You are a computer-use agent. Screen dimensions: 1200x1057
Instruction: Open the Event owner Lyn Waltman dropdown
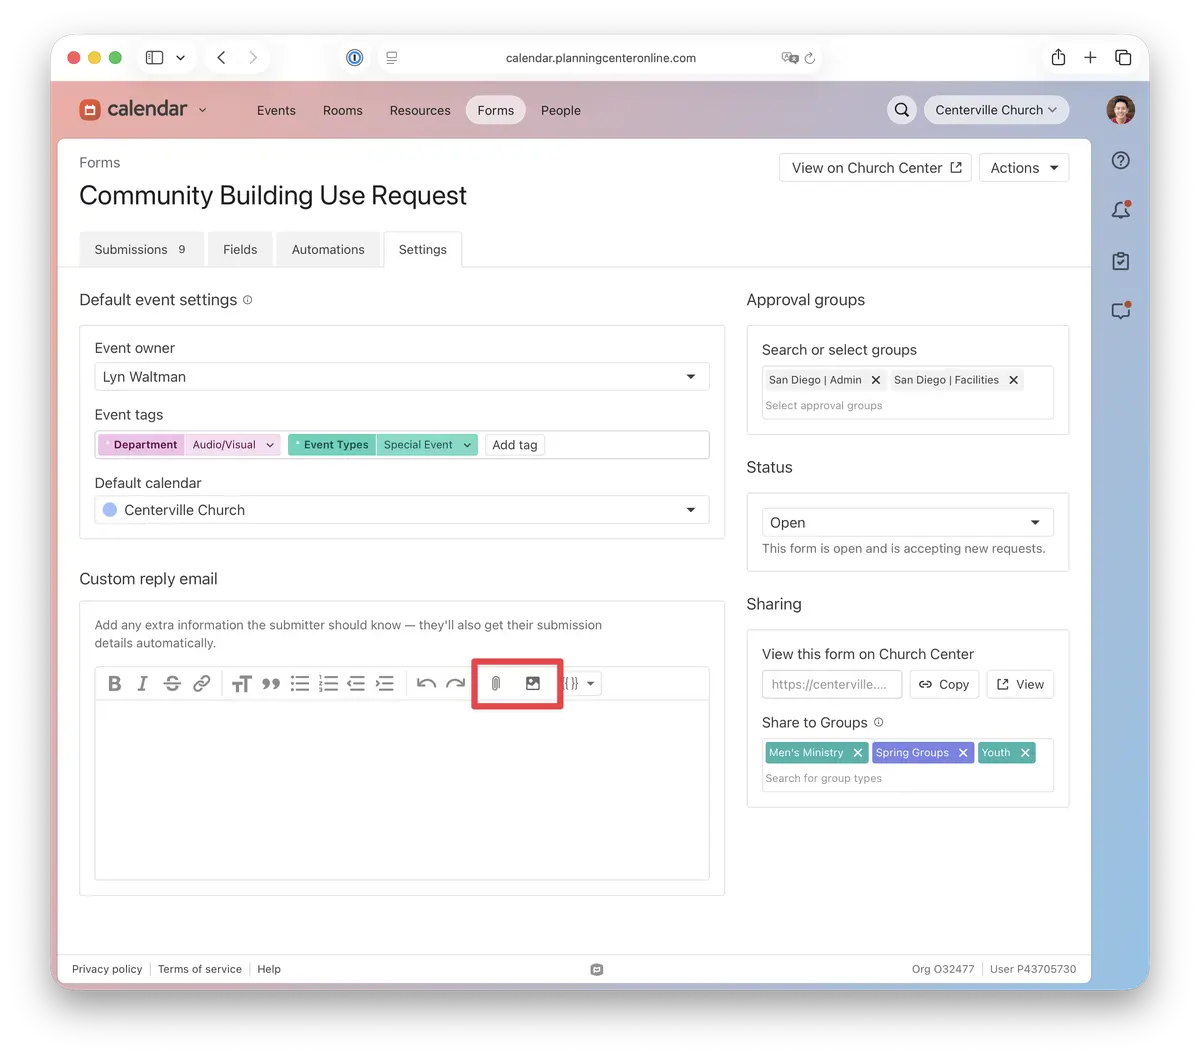pos(402,377)
